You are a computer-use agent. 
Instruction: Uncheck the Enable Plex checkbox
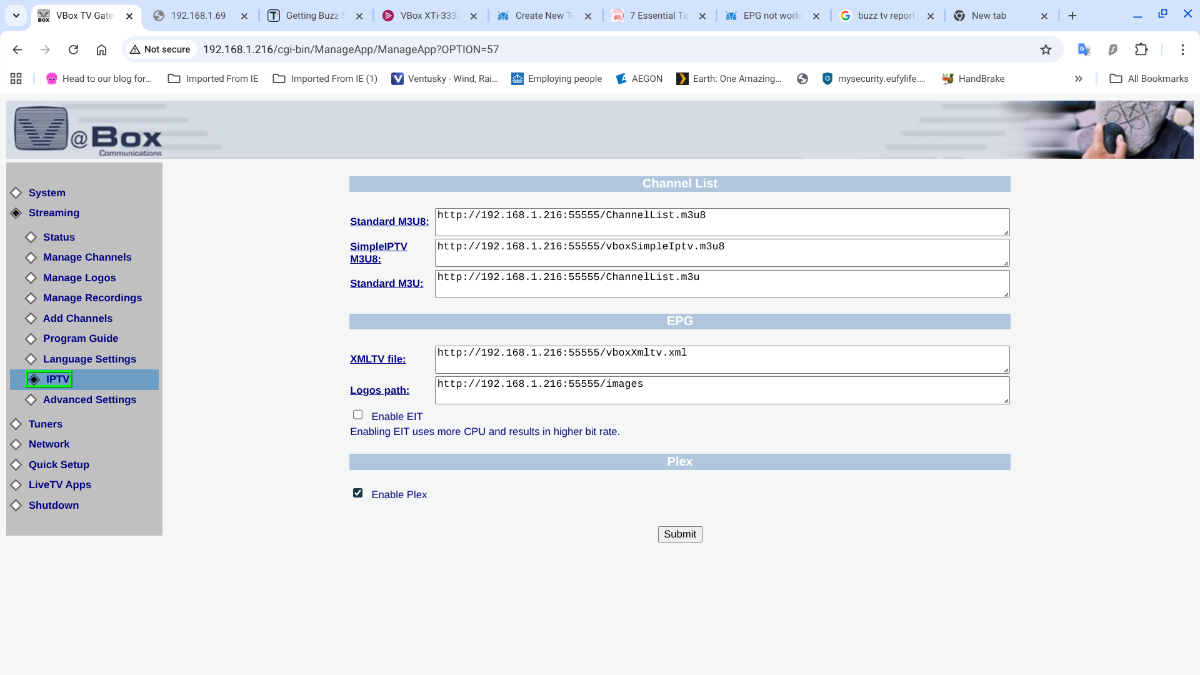point(358,493)
